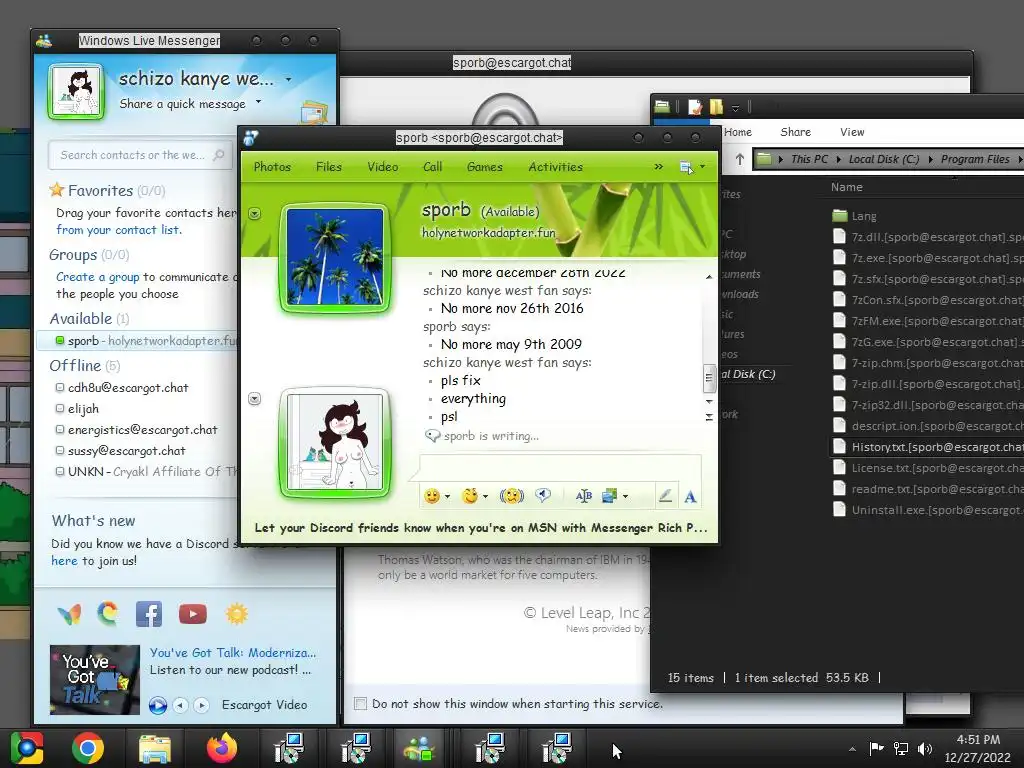Click the properties icon in Explorer quick access toolbar
The height and width of the screenshot is (768, 1024).
click(x=695, y=106)
